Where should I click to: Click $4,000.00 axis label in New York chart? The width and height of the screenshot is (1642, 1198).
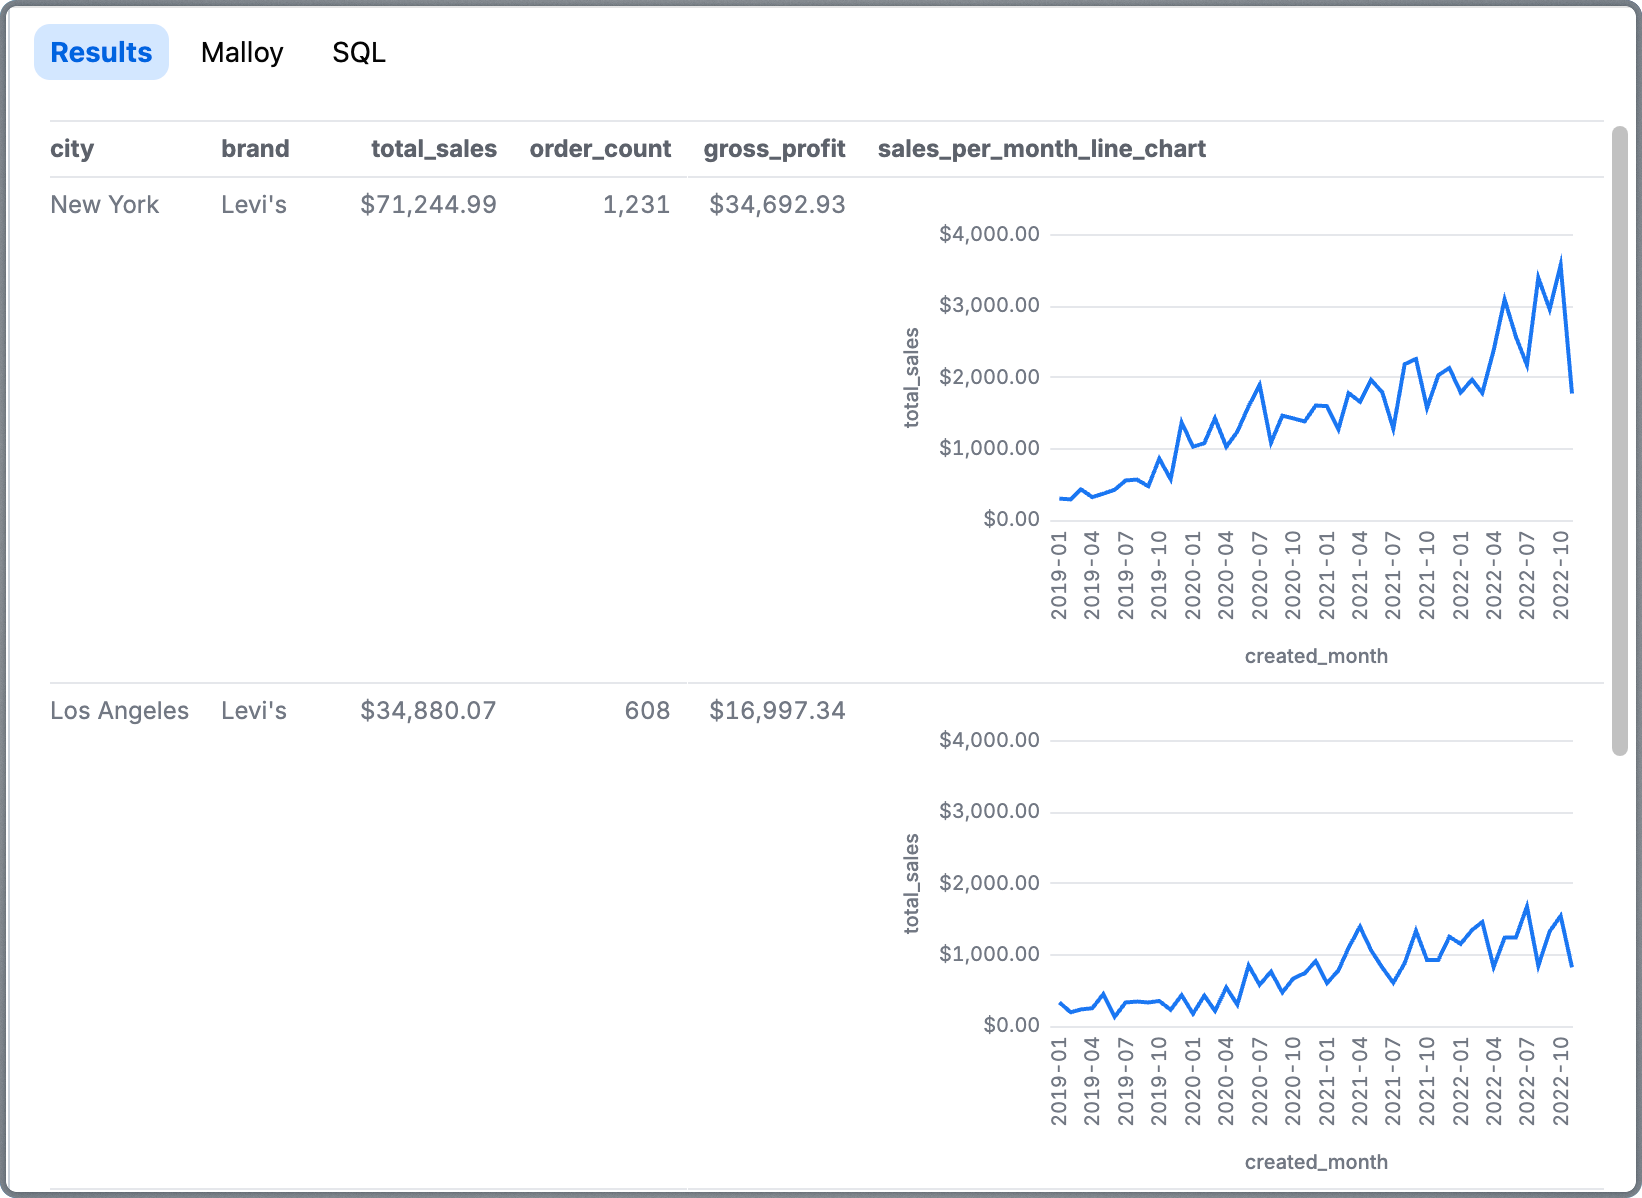click(x=989, y=234)
